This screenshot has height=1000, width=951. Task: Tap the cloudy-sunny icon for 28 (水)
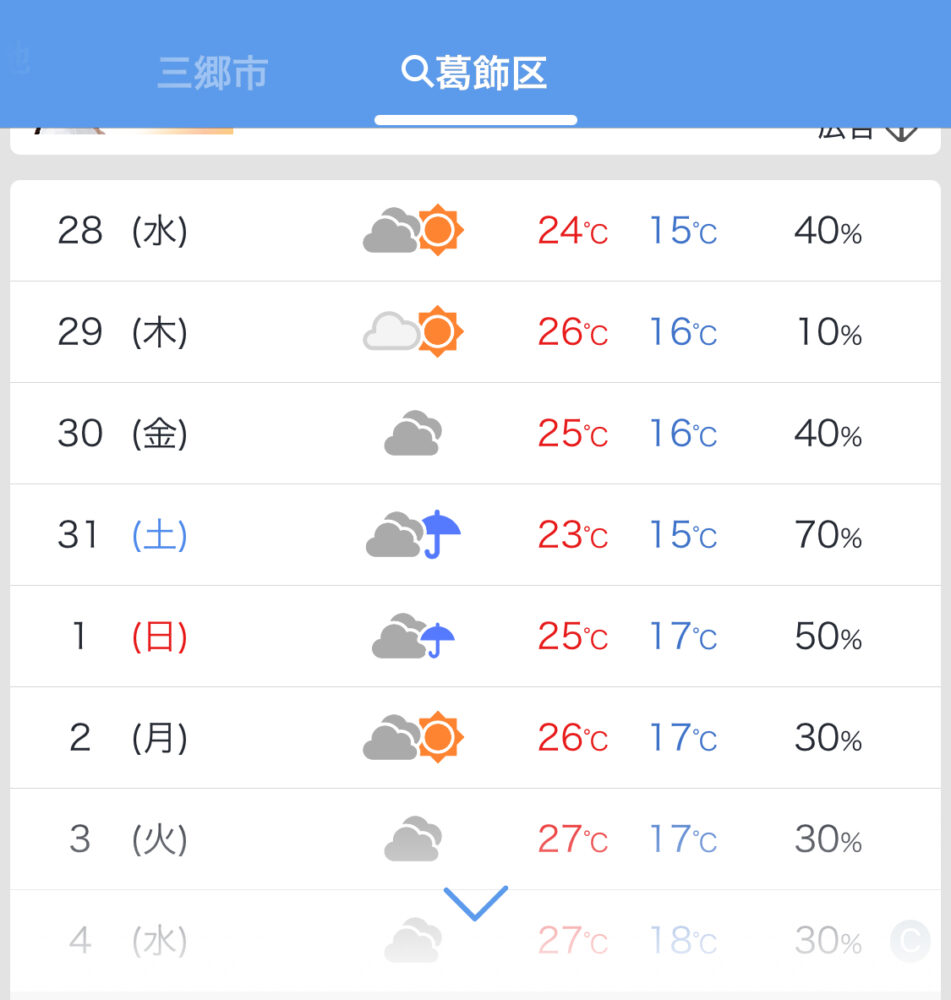coord(413,230)
